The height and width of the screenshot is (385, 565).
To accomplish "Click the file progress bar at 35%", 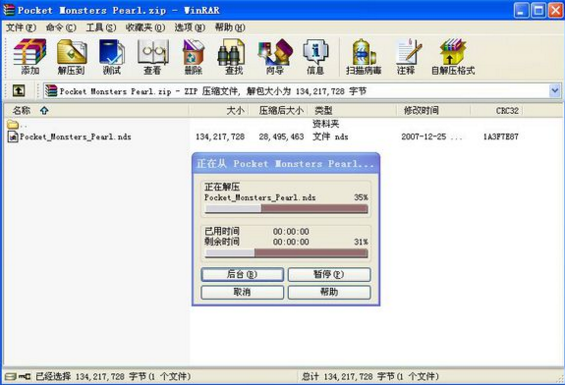I will [x=286, y=209].
